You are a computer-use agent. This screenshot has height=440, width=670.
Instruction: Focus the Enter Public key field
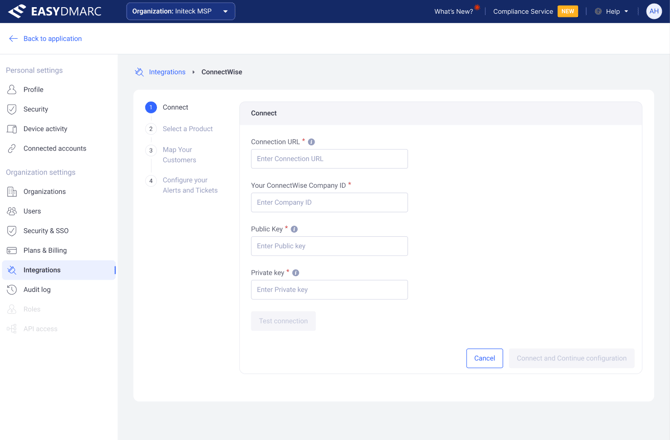pyautogui.click(x=329, y=246)
